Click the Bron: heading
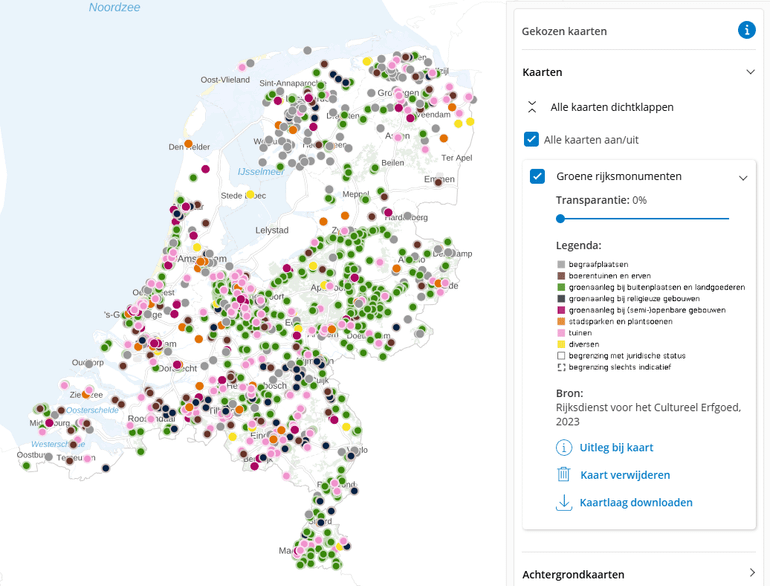Viewport: 770px width, 586px height. 569,393
